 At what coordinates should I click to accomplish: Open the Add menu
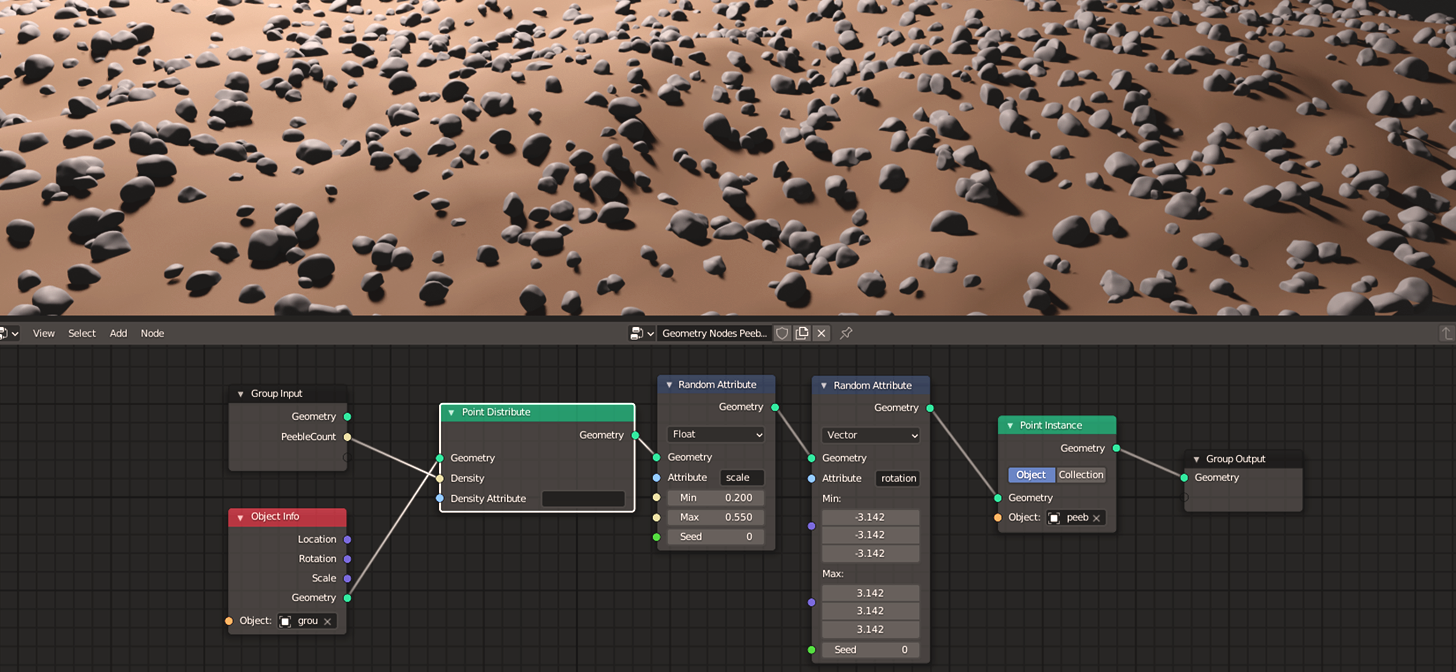coord(118,333)
